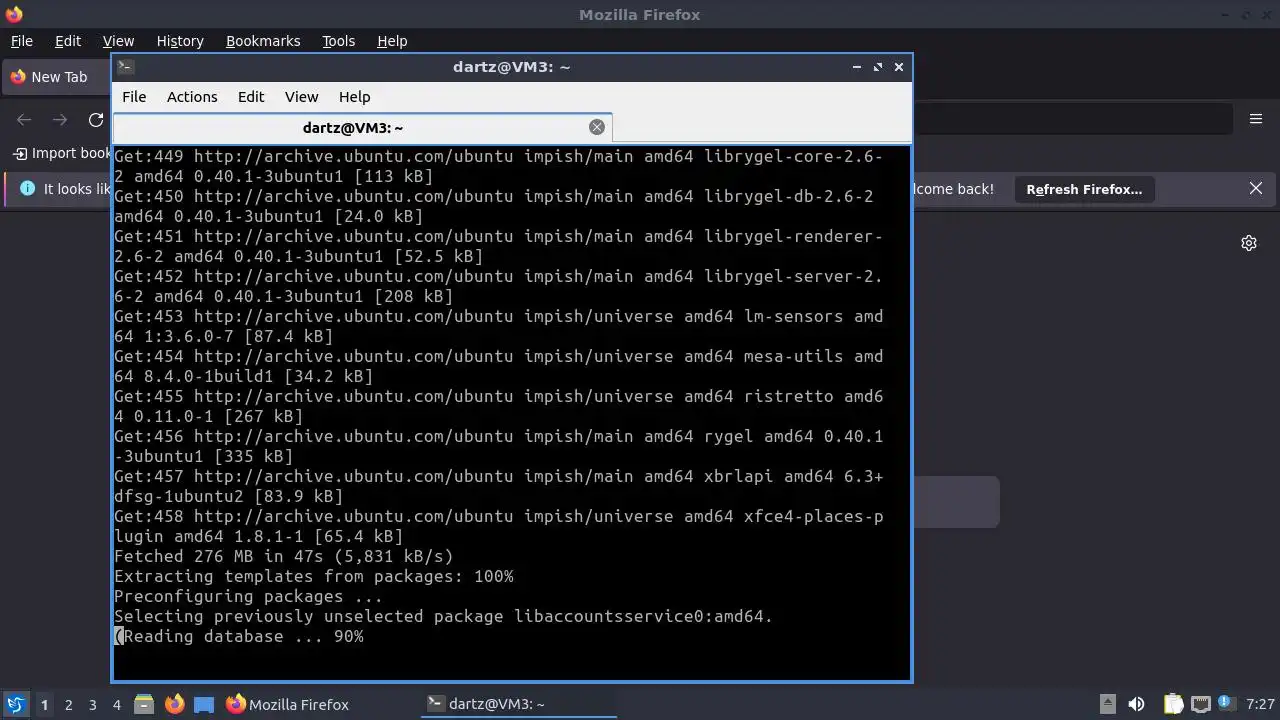This screenshot has width=1280, height=720.
Task: Click the show desktop icon in panel
Action: coord(204,704)
